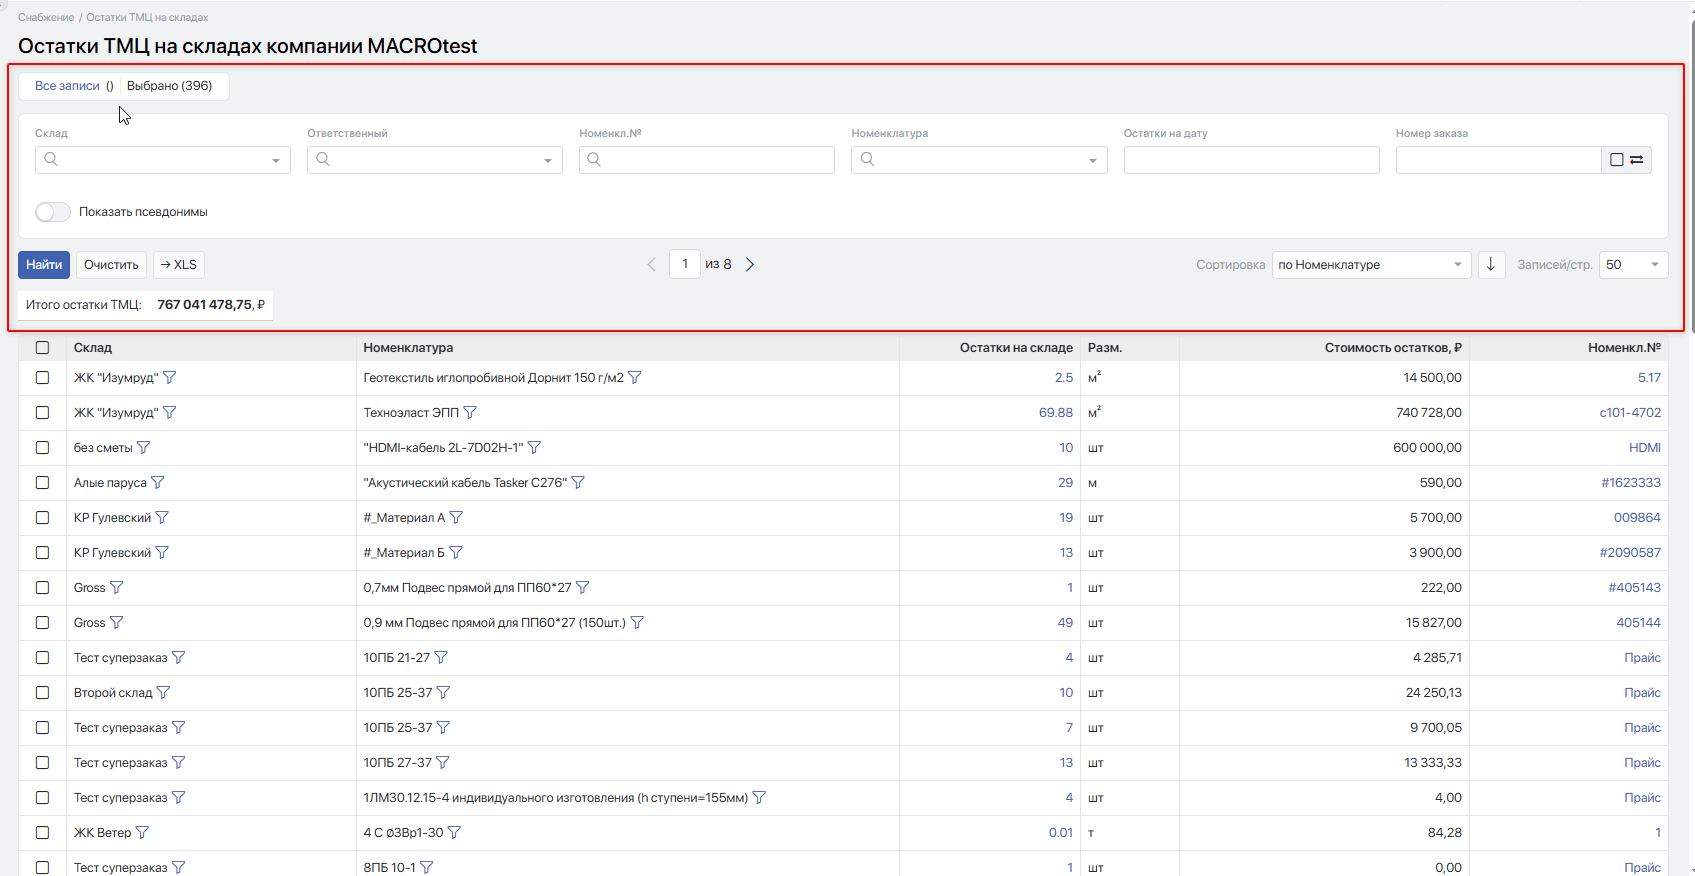
Task: Open records per page dropdown
Action: (1632, 265)
